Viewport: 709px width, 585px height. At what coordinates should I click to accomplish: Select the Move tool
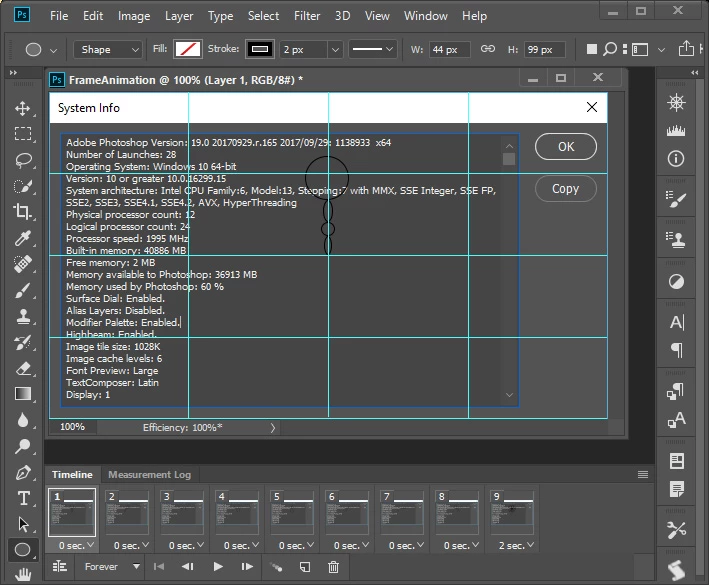click(x=23, y=108)
